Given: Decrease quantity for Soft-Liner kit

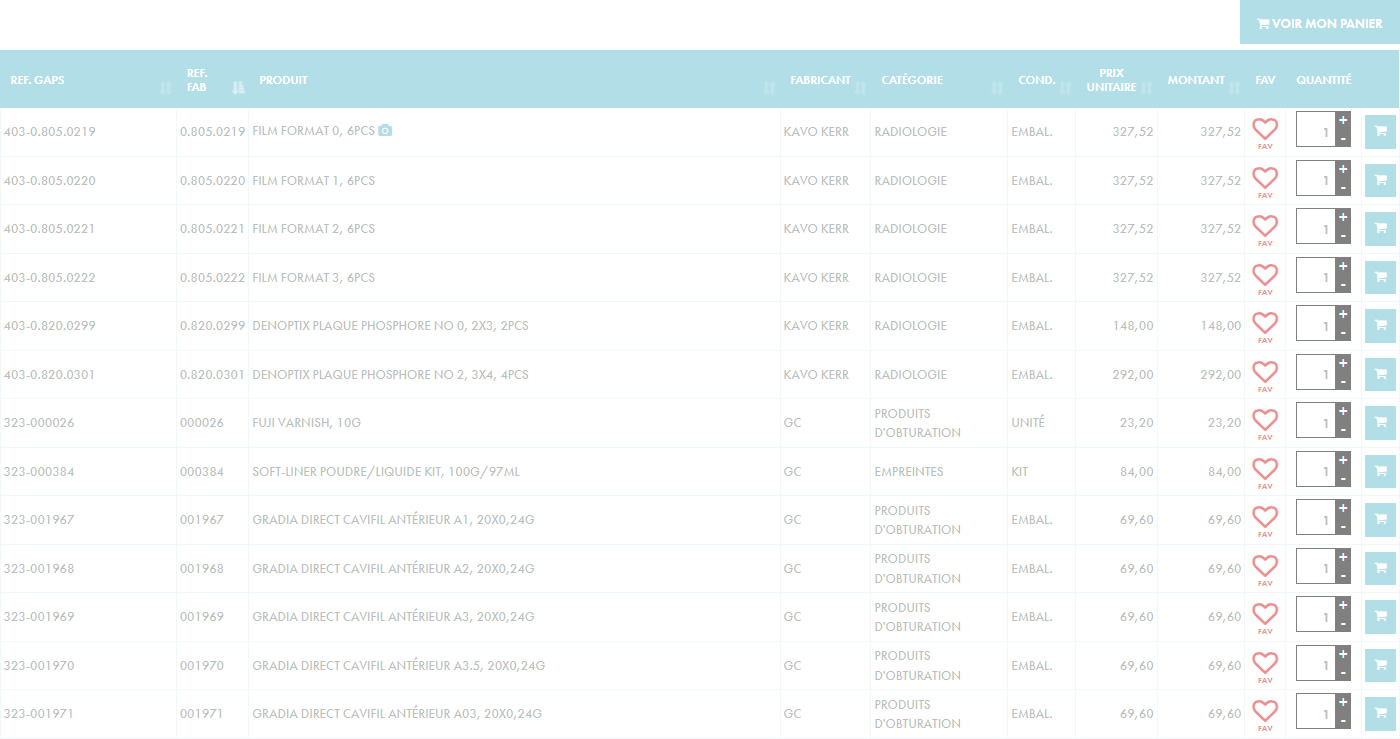Looking at the screenshot, I should 1343,479.
